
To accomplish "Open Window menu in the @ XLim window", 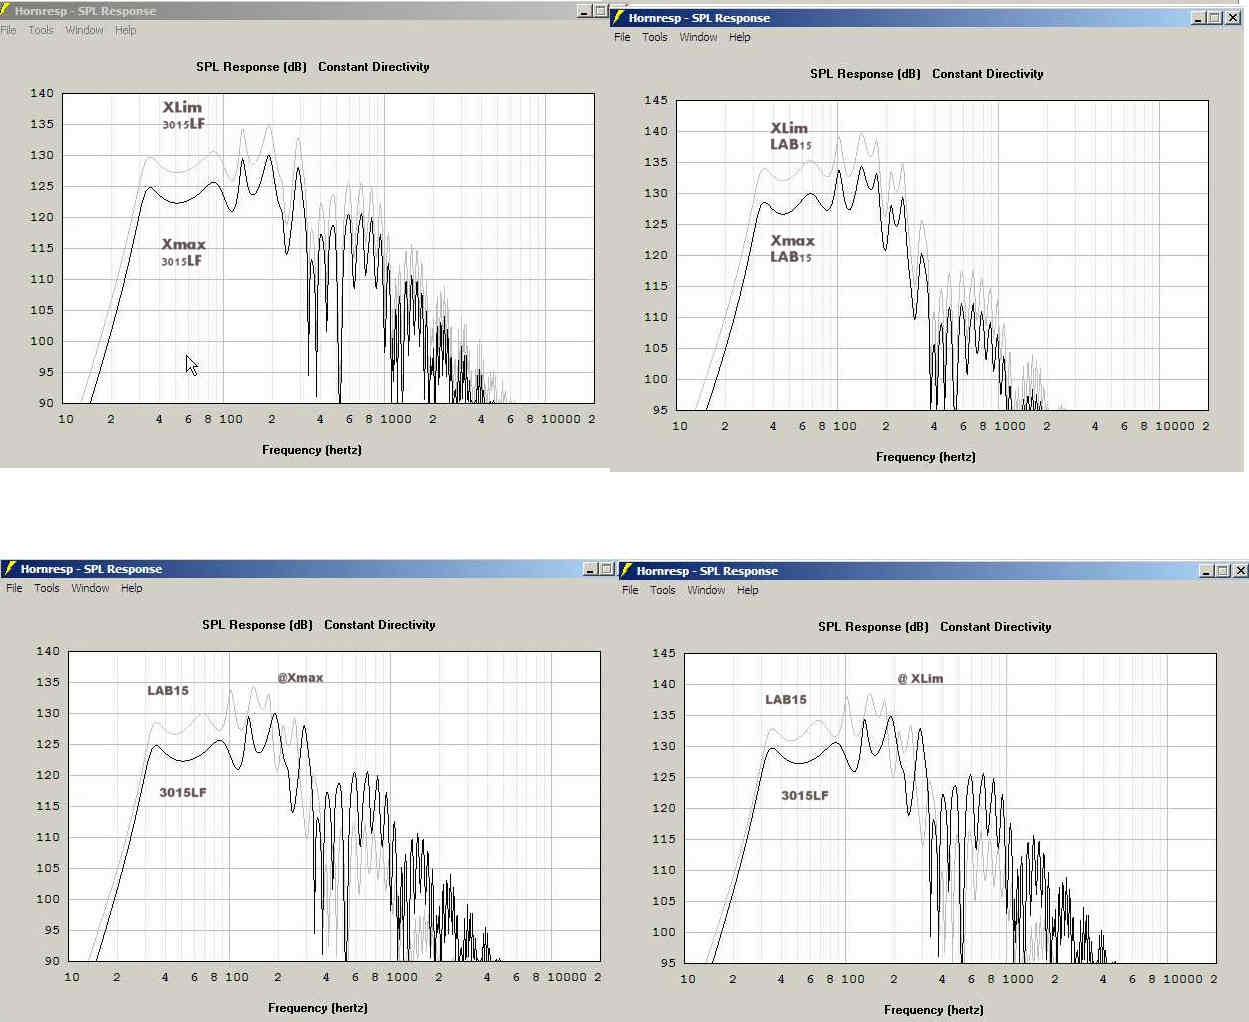I will coord(706,590).
